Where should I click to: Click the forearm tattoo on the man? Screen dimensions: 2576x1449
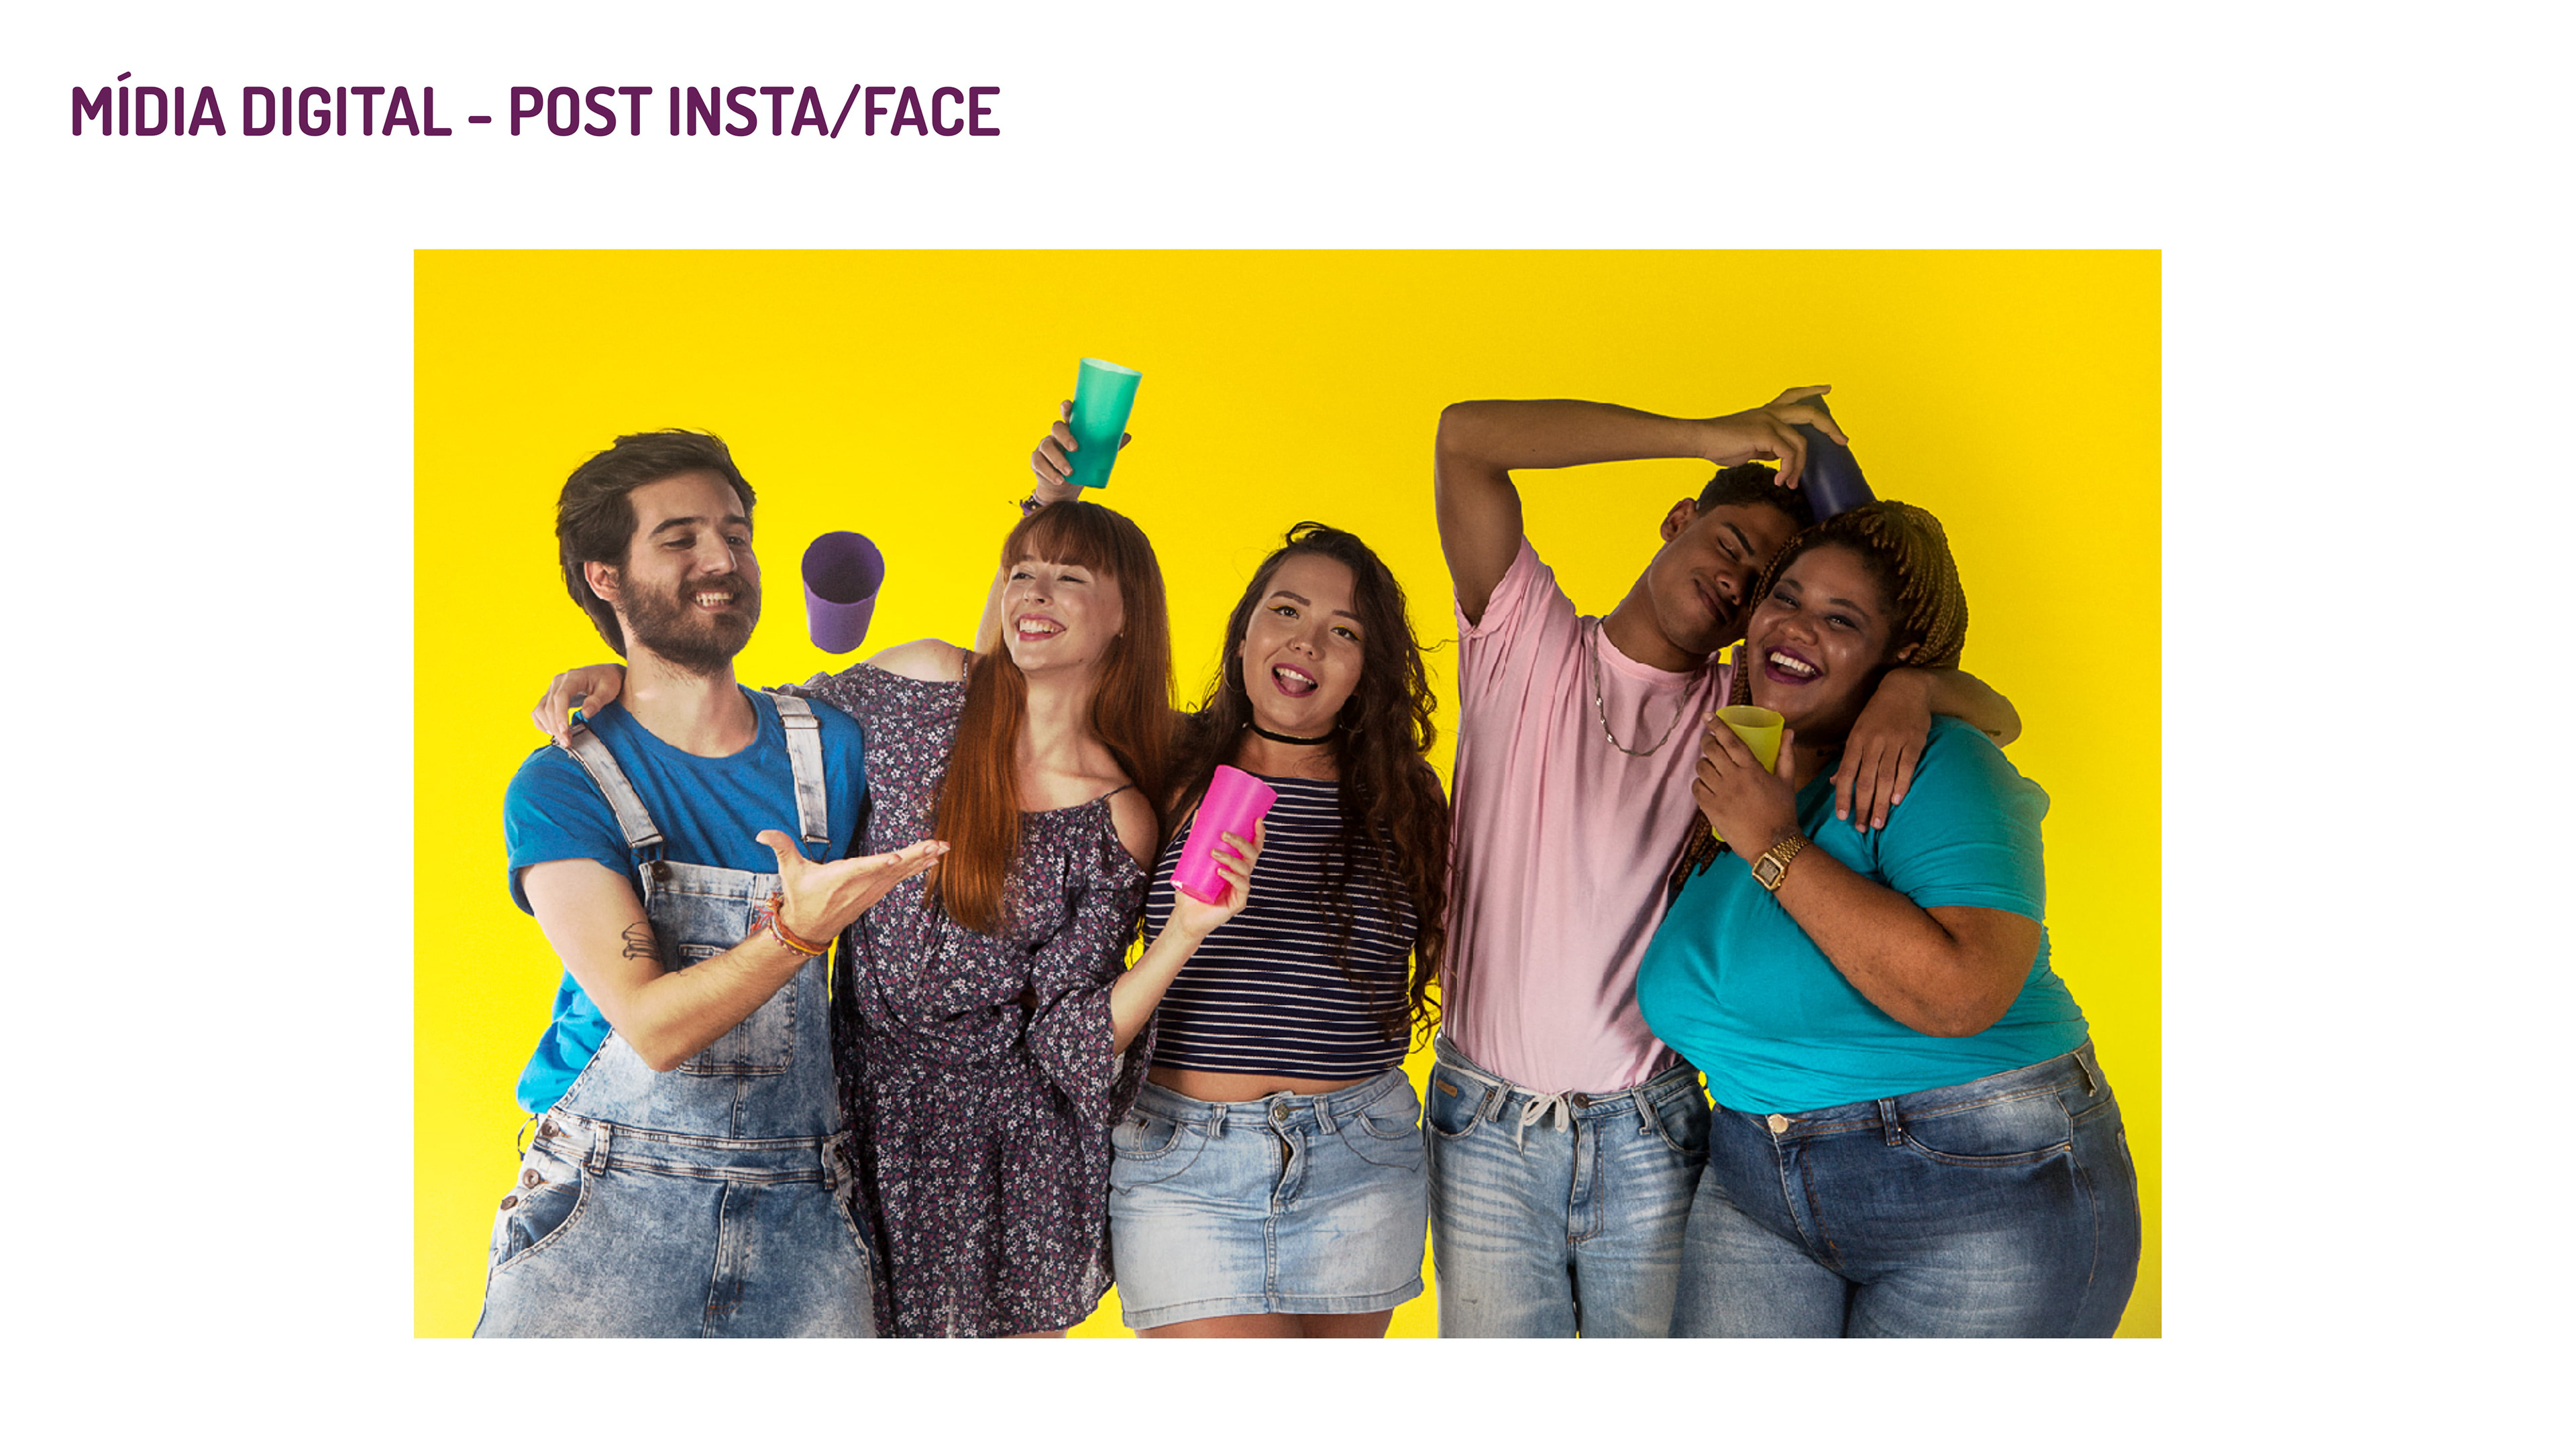641,943
